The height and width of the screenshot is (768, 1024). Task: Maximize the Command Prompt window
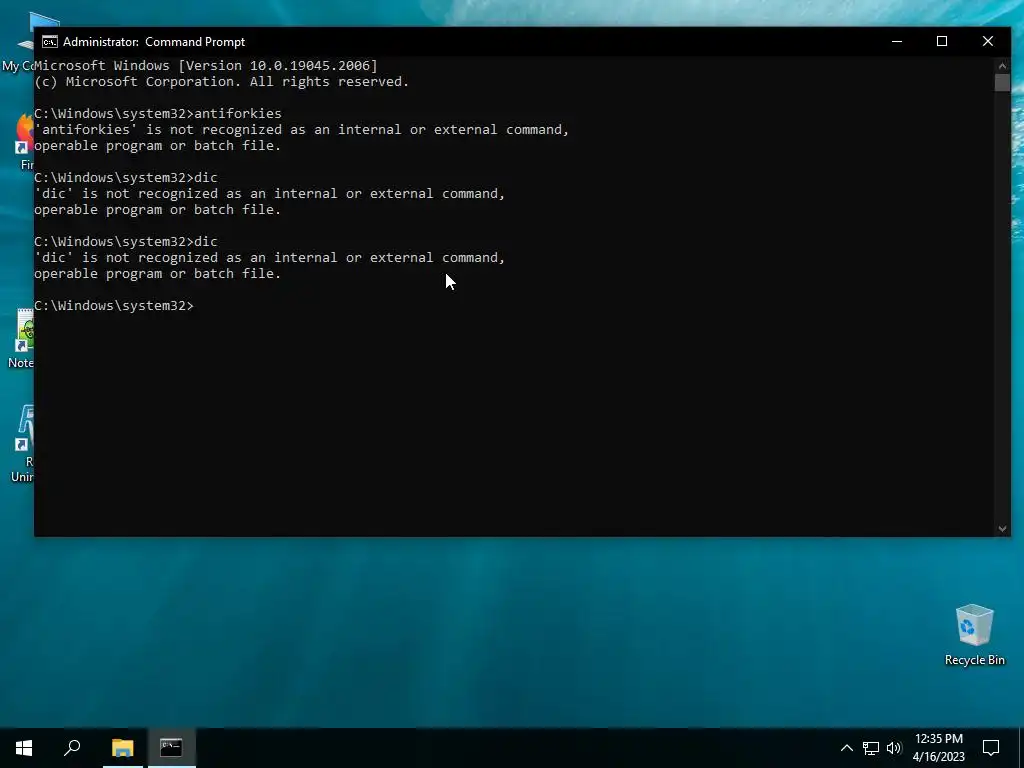942,41
